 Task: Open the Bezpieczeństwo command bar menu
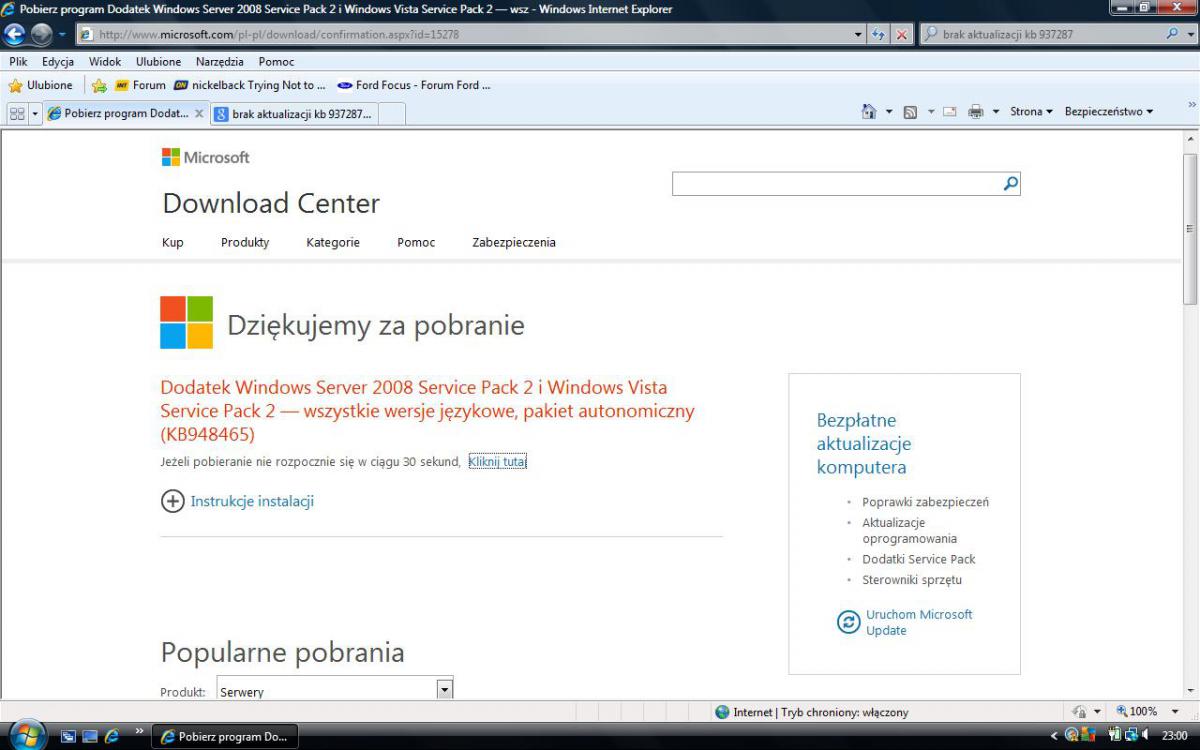(1109, 112)
